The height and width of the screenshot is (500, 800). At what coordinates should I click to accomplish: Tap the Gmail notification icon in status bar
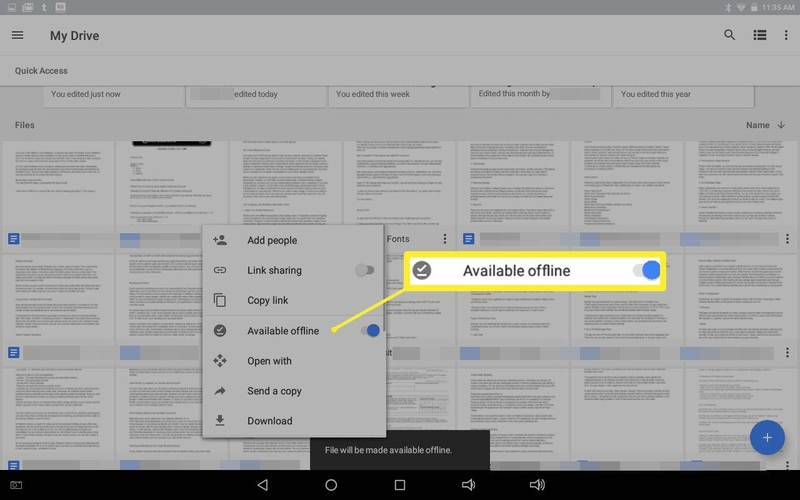point(28,7)
